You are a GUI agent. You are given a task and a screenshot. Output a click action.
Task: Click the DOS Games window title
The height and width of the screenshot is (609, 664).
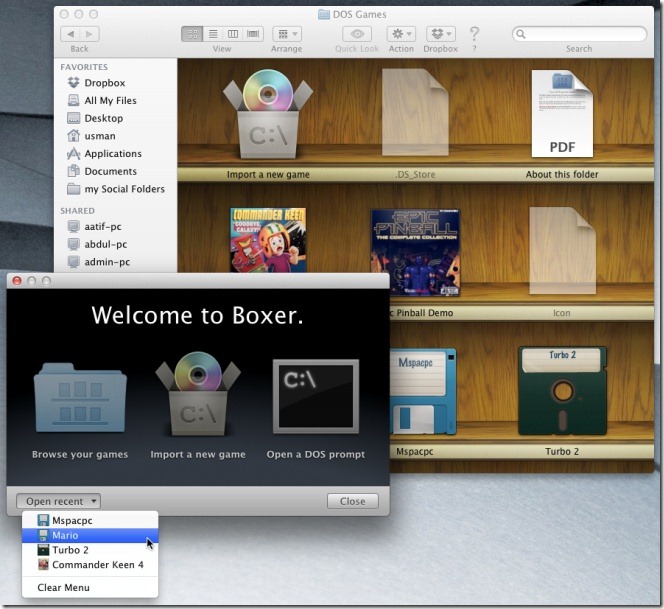pos(359,14)
